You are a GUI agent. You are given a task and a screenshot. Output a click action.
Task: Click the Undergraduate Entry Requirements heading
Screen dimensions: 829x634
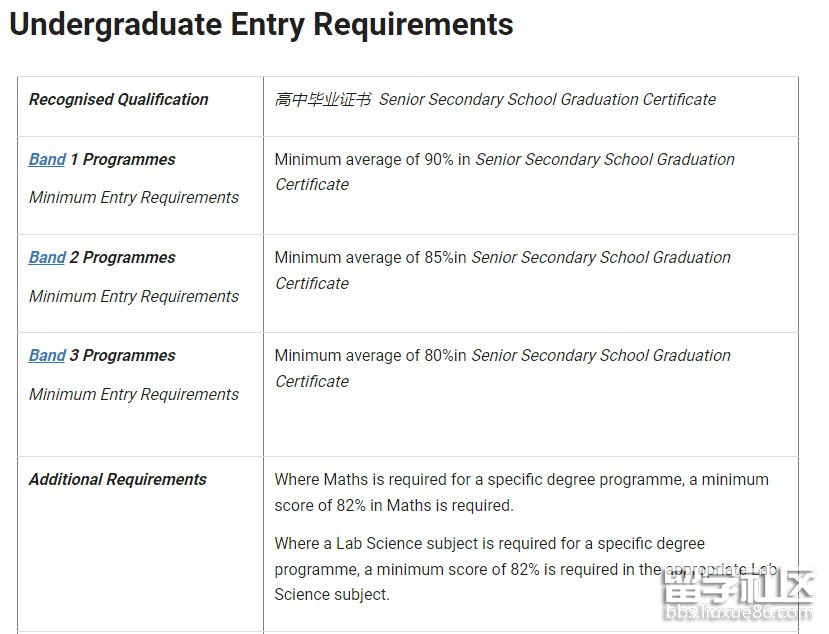tap(261, 24)
